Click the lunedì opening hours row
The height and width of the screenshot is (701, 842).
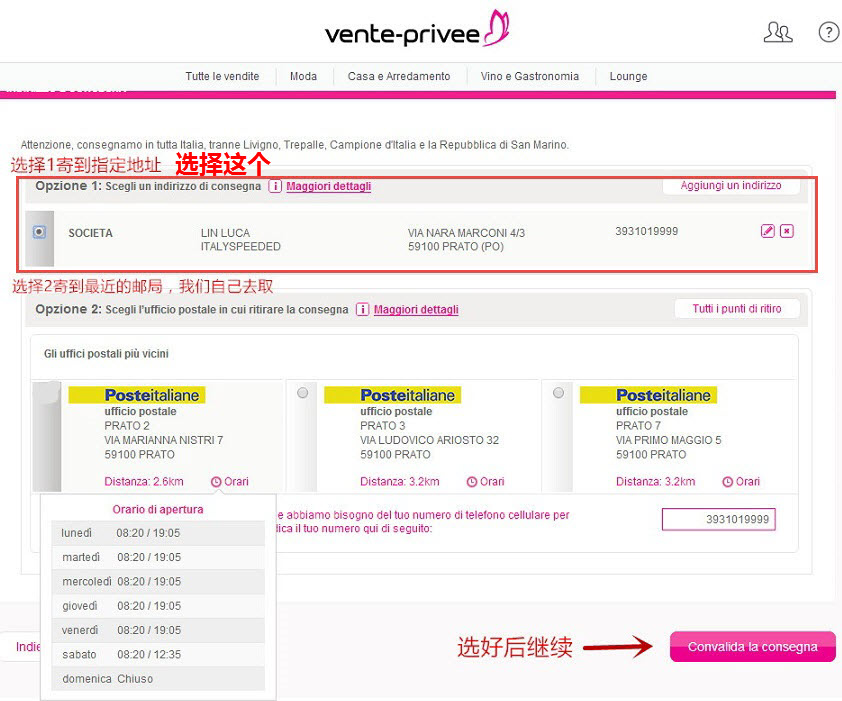click(158, 533)
